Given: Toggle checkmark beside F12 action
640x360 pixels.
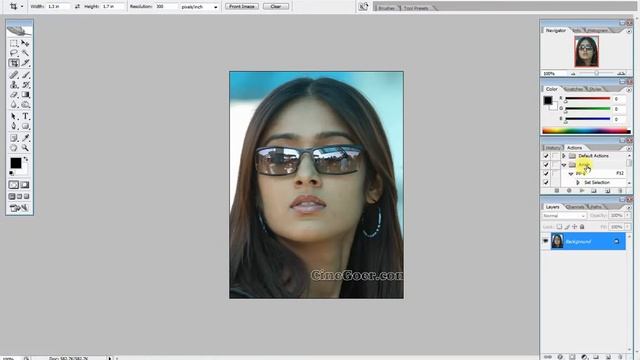Looking at the screenshot, I should (546, 173).
